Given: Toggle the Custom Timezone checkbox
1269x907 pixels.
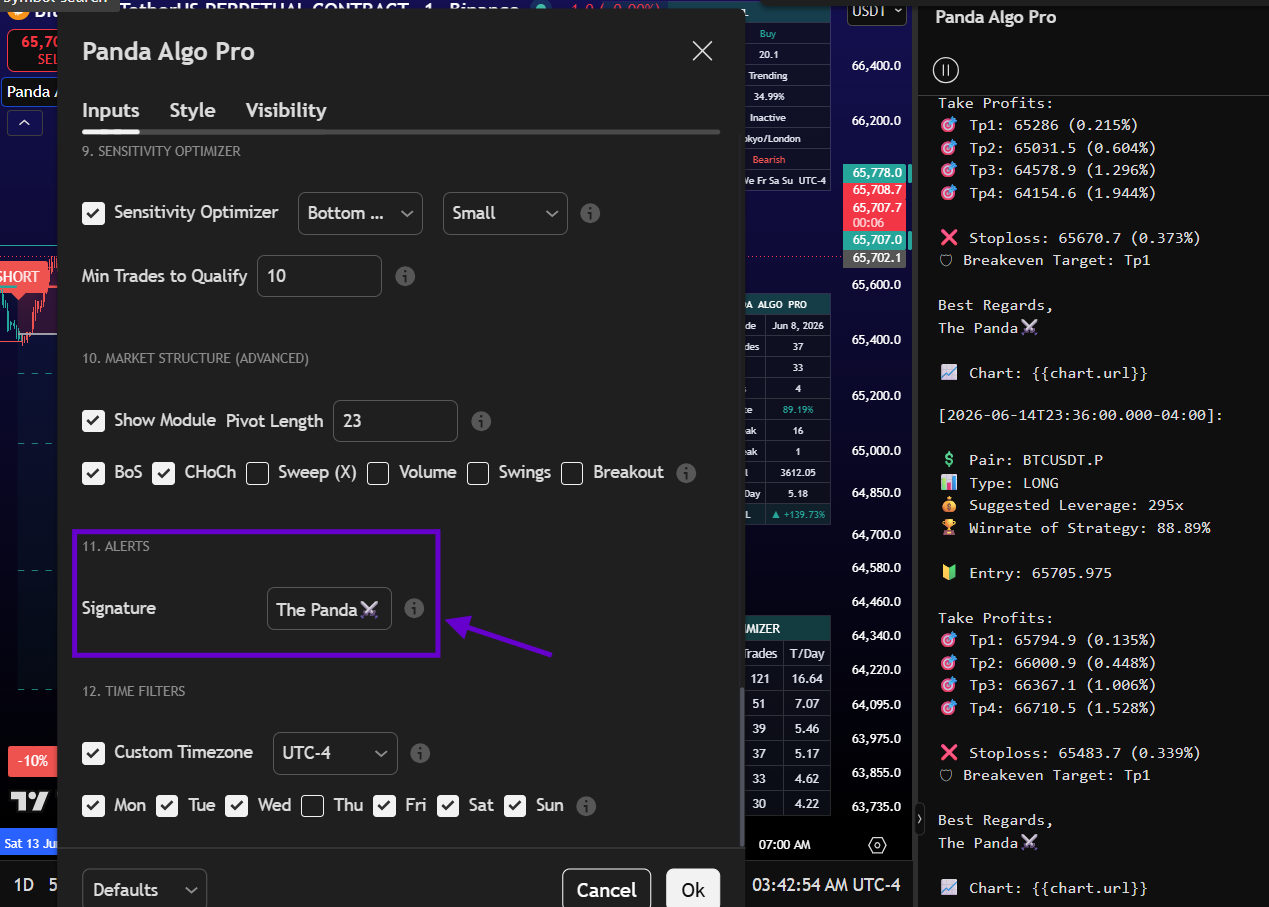Looking at the screenshot, I should (x=93, y=753).
